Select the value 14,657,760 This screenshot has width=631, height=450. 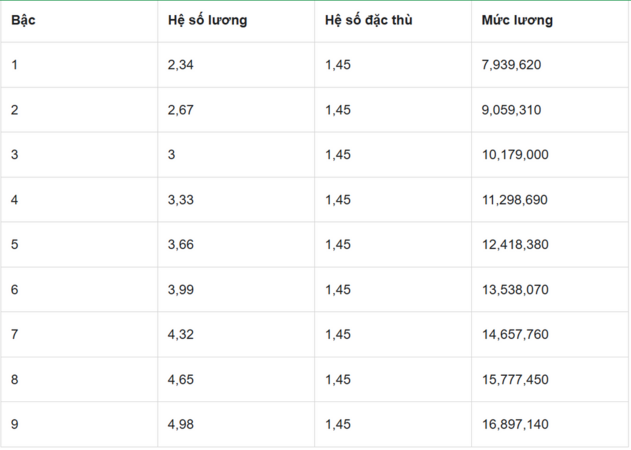coord(515,334)
